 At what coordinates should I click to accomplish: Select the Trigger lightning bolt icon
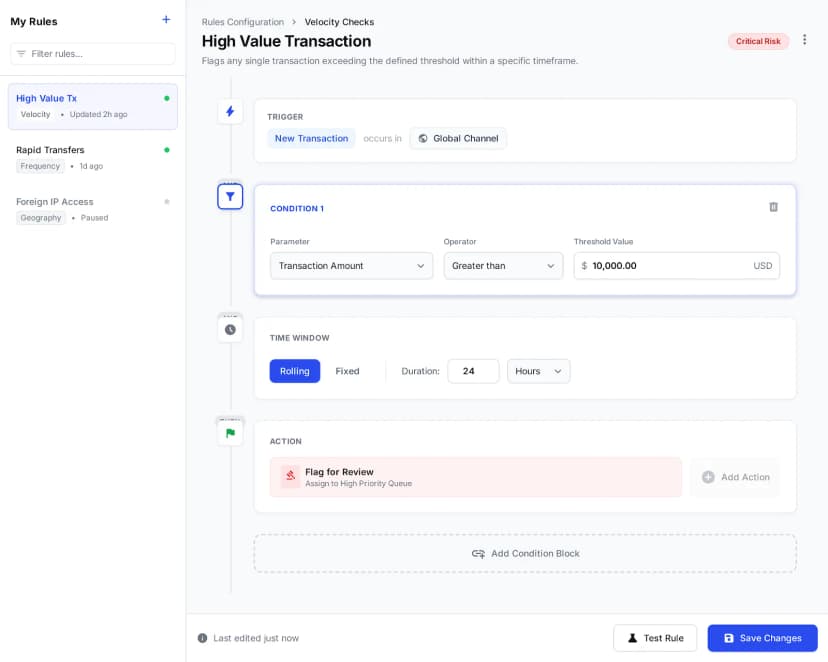pyautogui.click(x=230, y=111)
